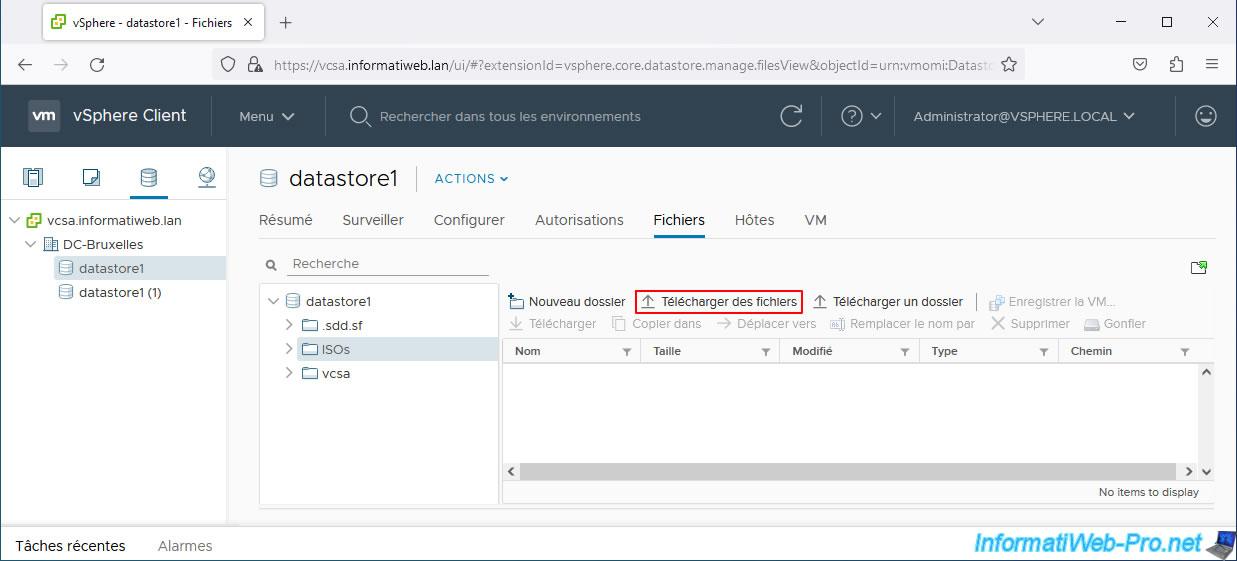1237x561 pixels.
Task: Open the Administrator@VSPHERE.LOCAL user menu
Action: [1024, 116]
